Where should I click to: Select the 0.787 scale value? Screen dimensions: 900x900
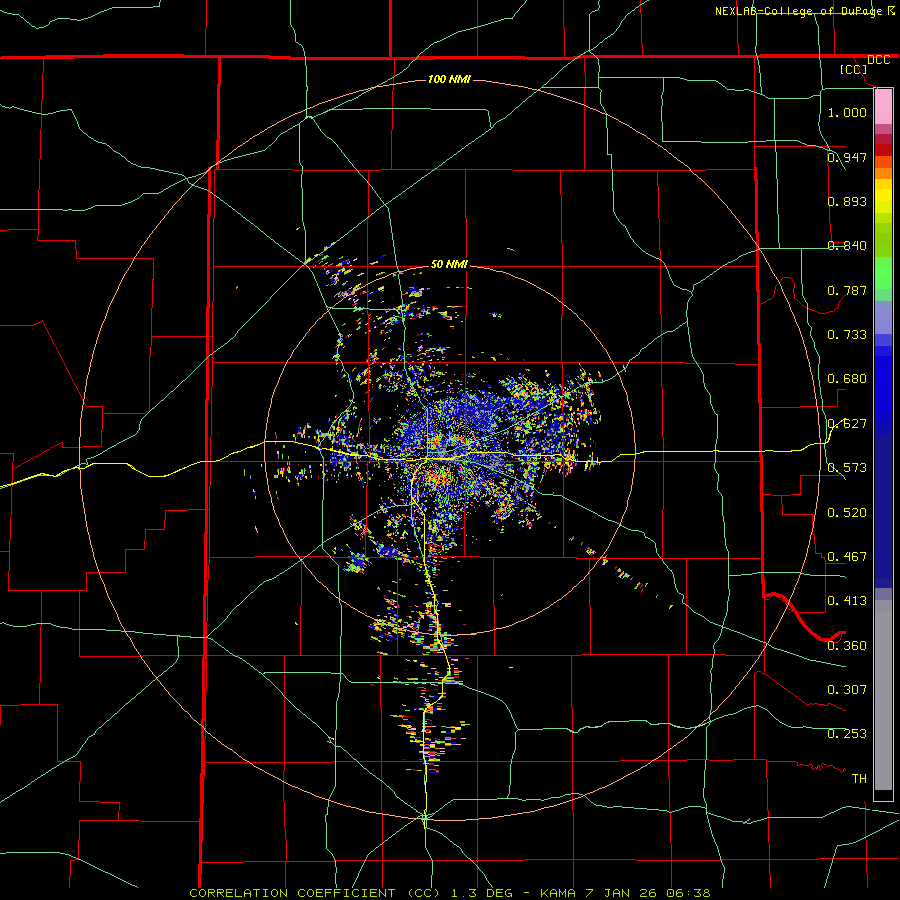click(x=847, y=290)
